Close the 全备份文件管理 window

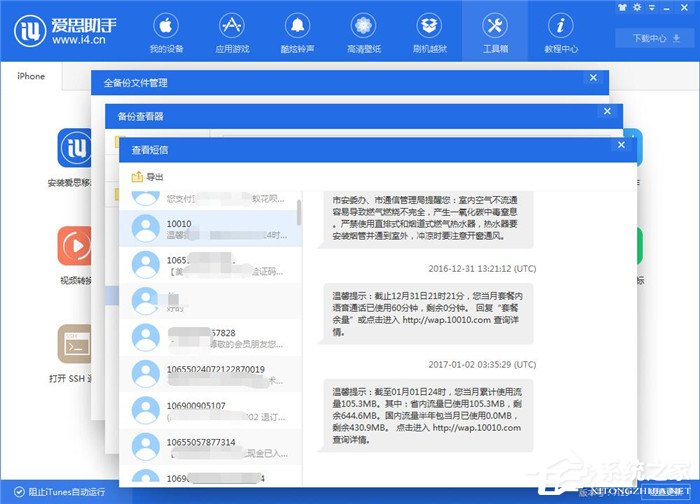(x=593, y=78)
